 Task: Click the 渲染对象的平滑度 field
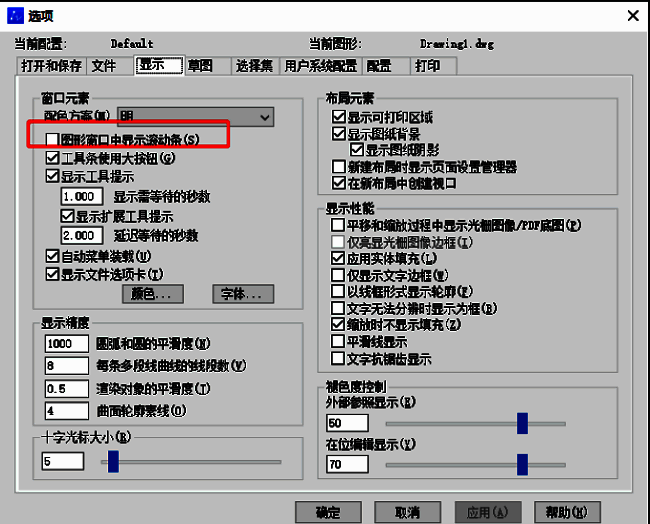click(x=66, y=389)
